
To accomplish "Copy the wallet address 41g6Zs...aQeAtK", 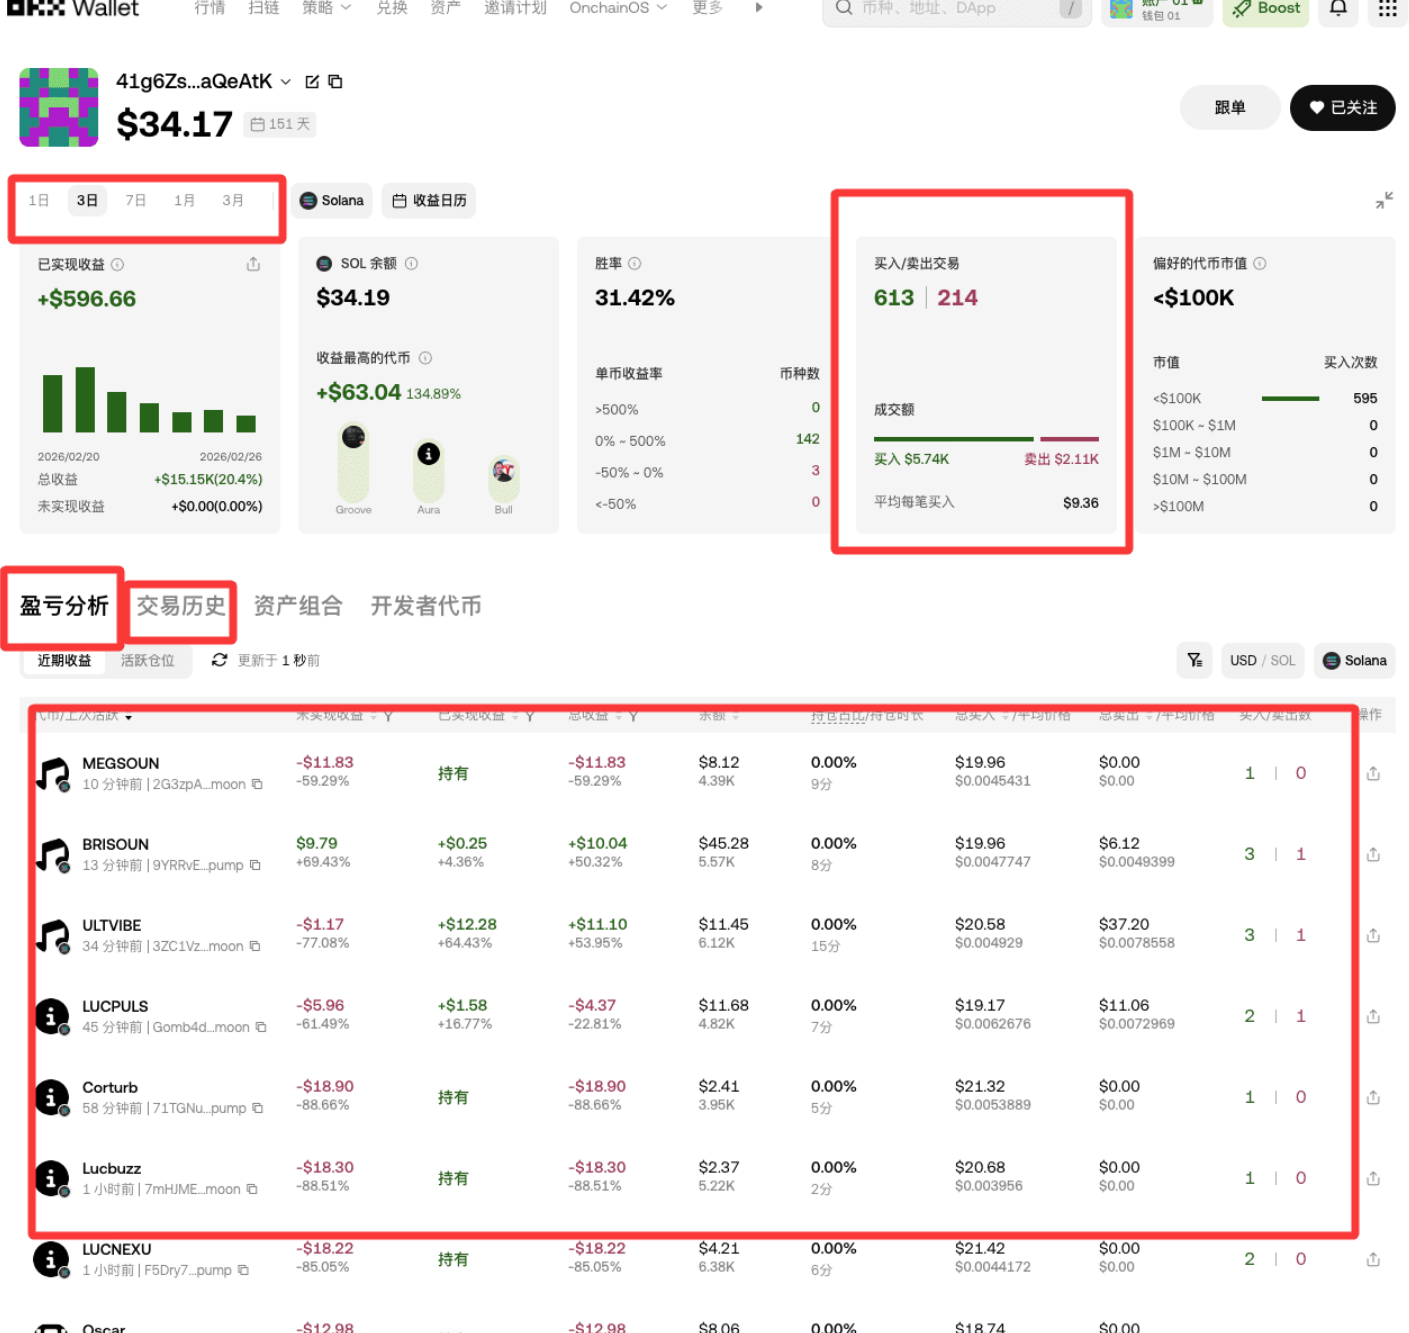I will [x=336, y=82].
